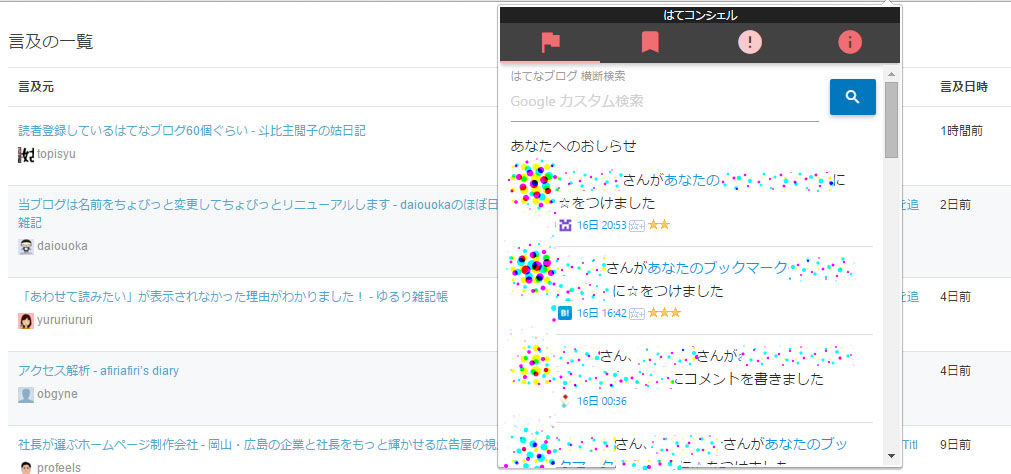Click the 9日前 date cell

(x=956, y=445)
